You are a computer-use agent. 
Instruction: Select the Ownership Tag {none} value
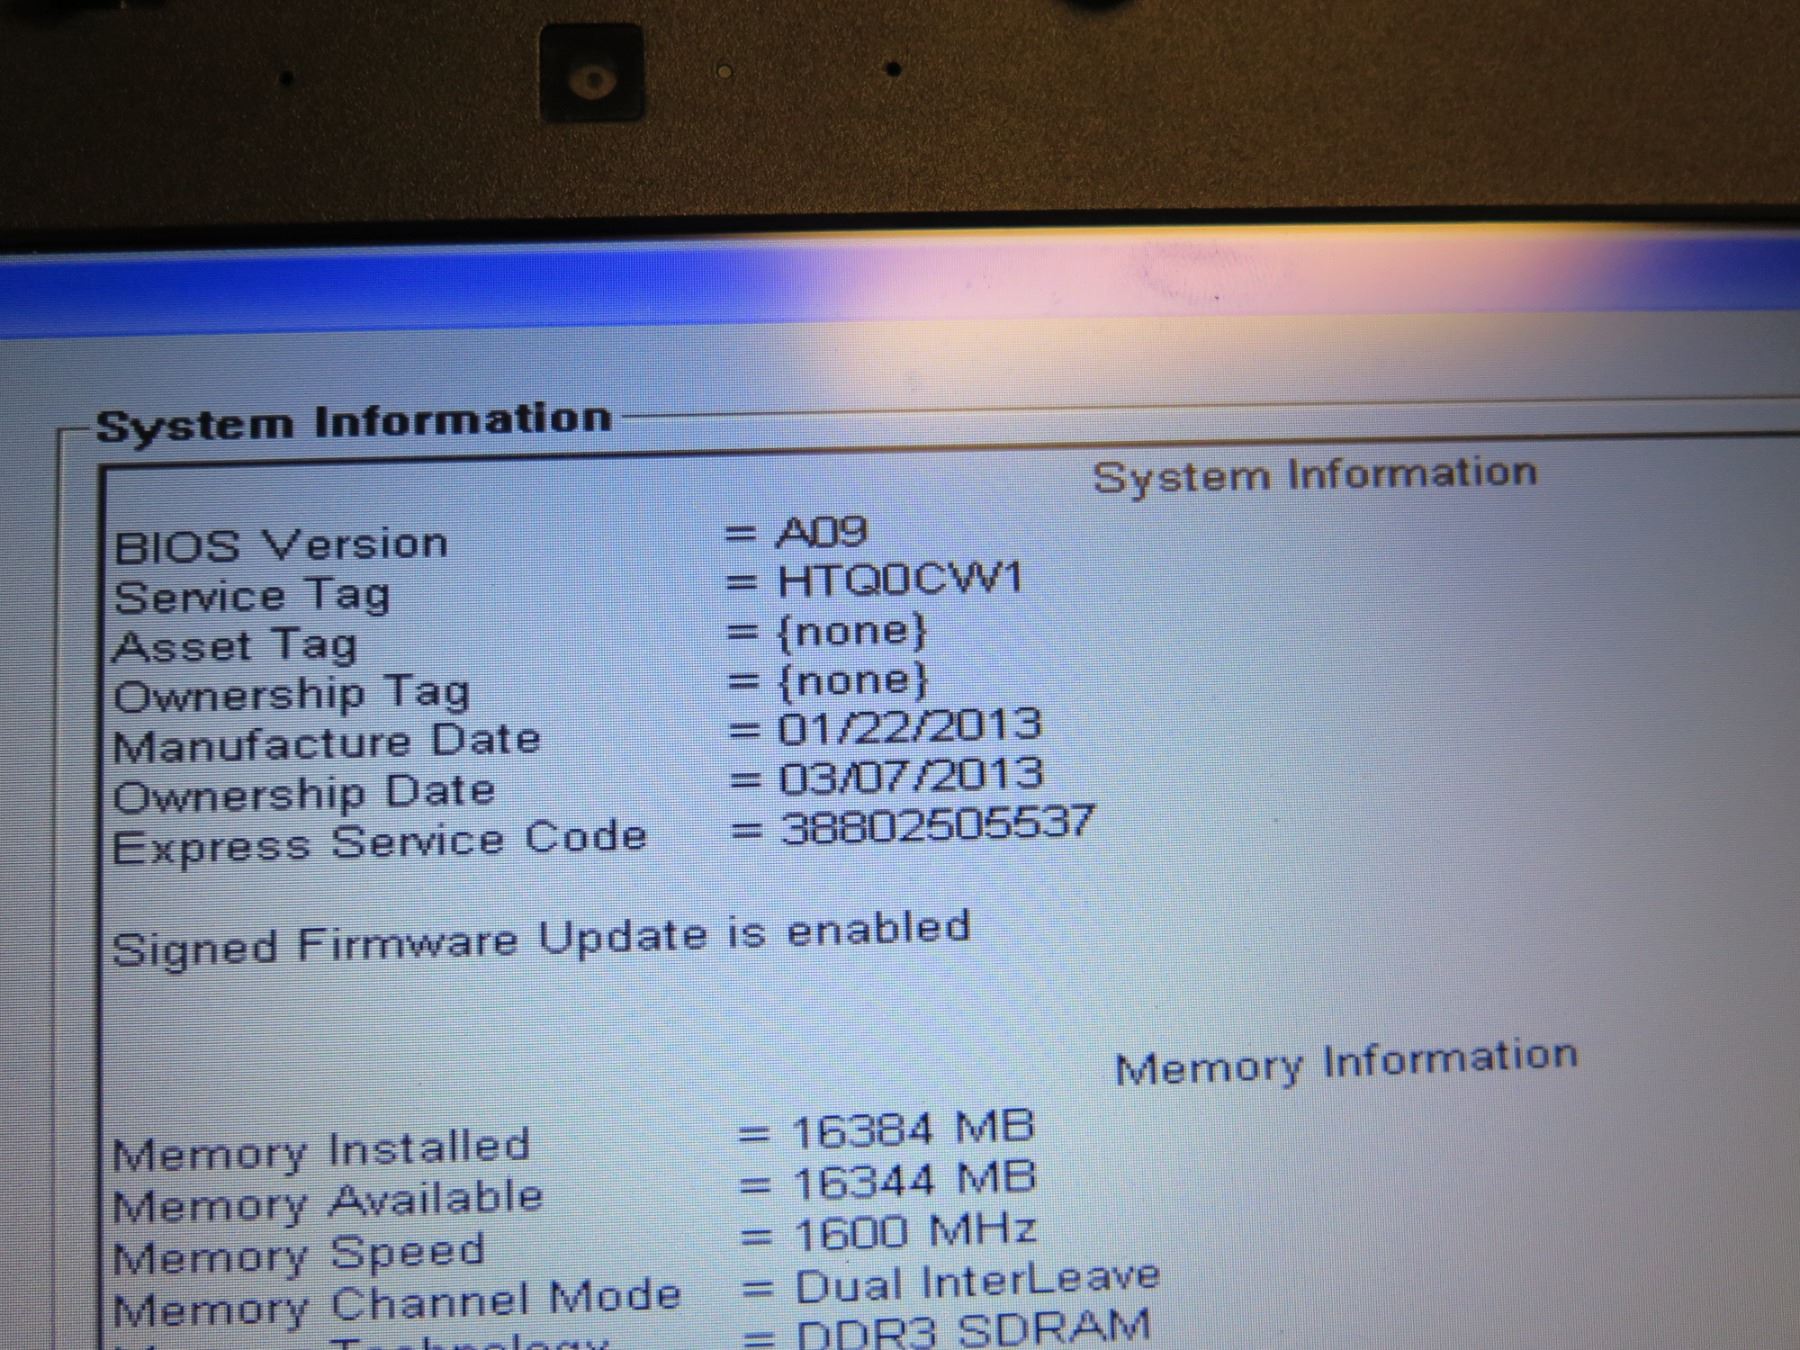852,681
